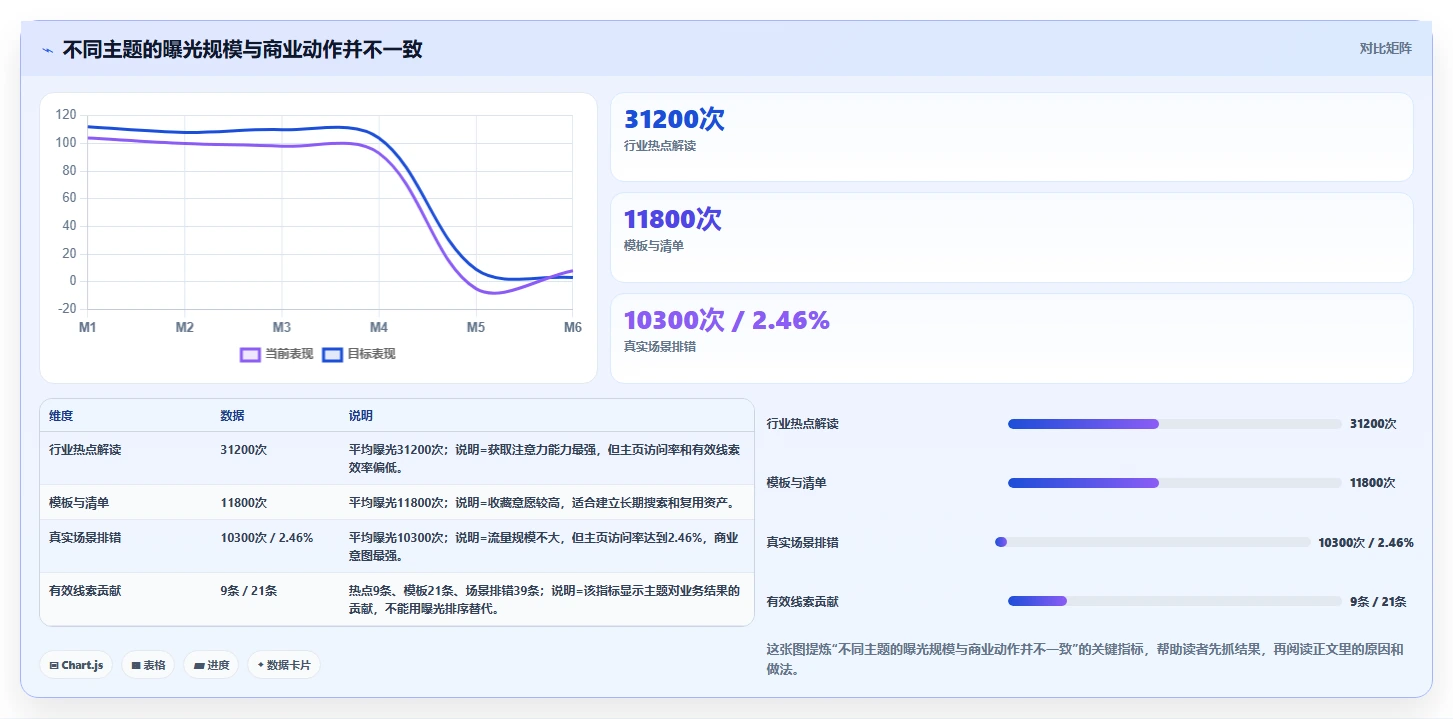The width and height of the screenshot is (1453, 719).
Task: Click the 对比矩阵 label in header
Action: 1385,49
